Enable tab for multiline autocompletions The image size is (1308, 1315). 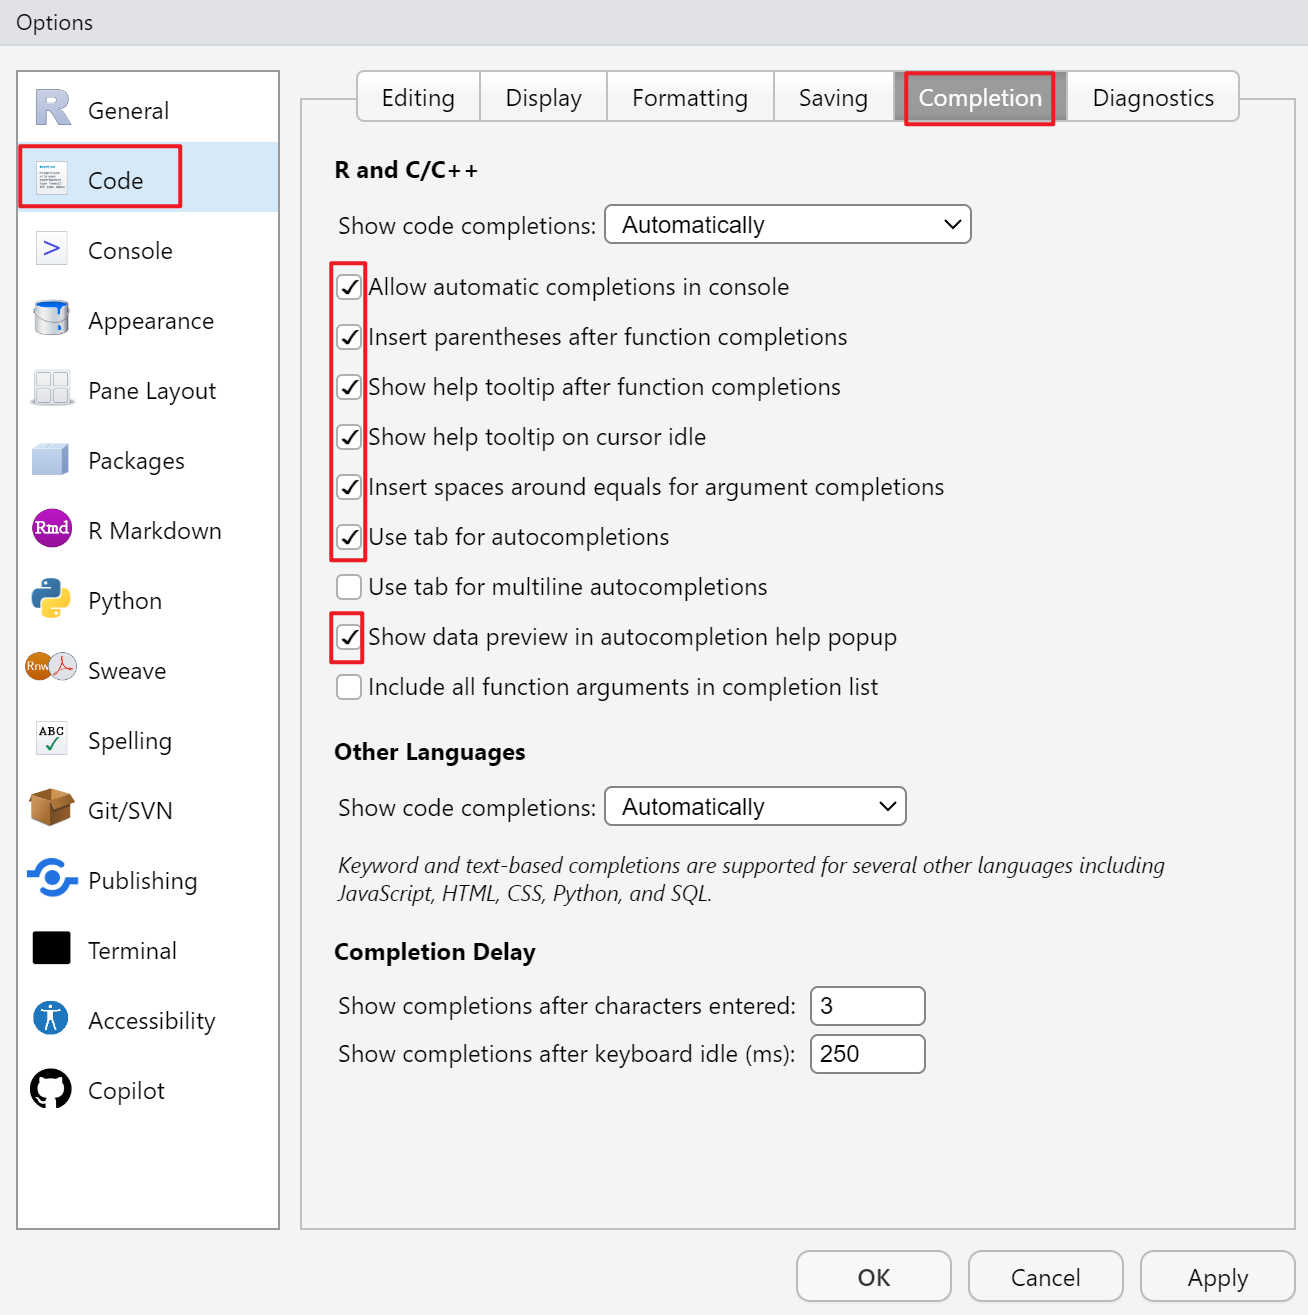[x=349, y=587]
